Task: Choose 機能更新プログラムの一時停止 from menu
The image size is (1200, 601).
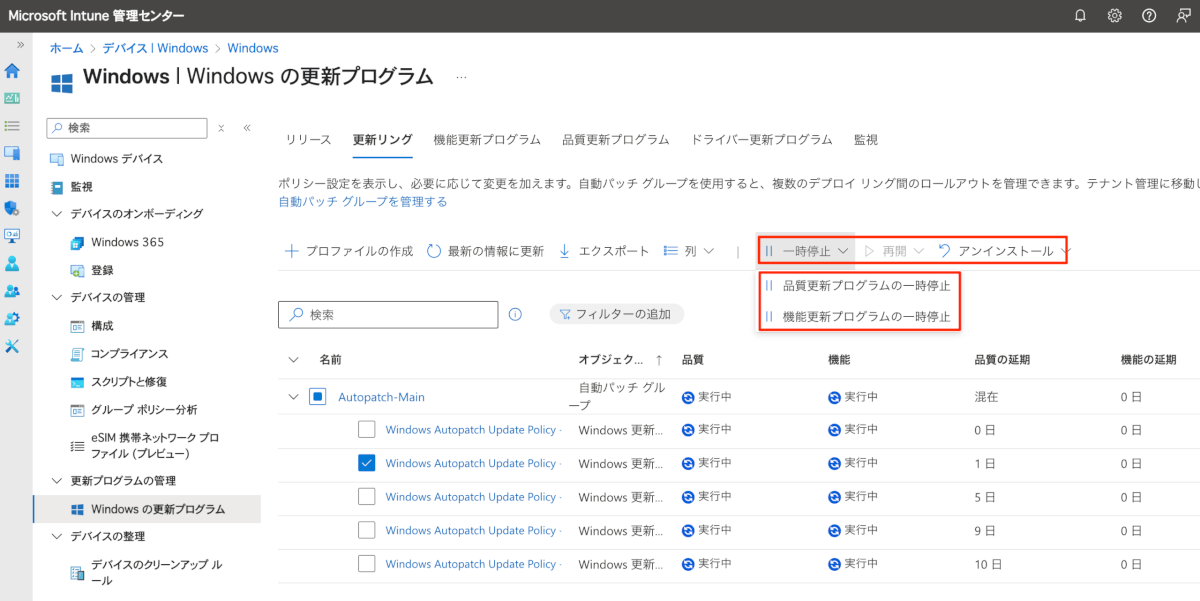Action: click(x=858, y=318)
